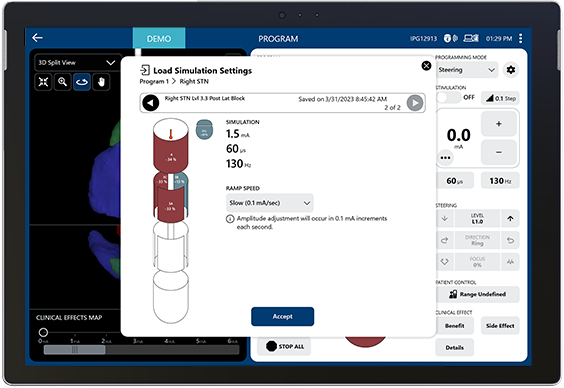Screen dimensions: 564x388
Task: Click the 1.5 mA simulation value
Action: pos(238,134)
